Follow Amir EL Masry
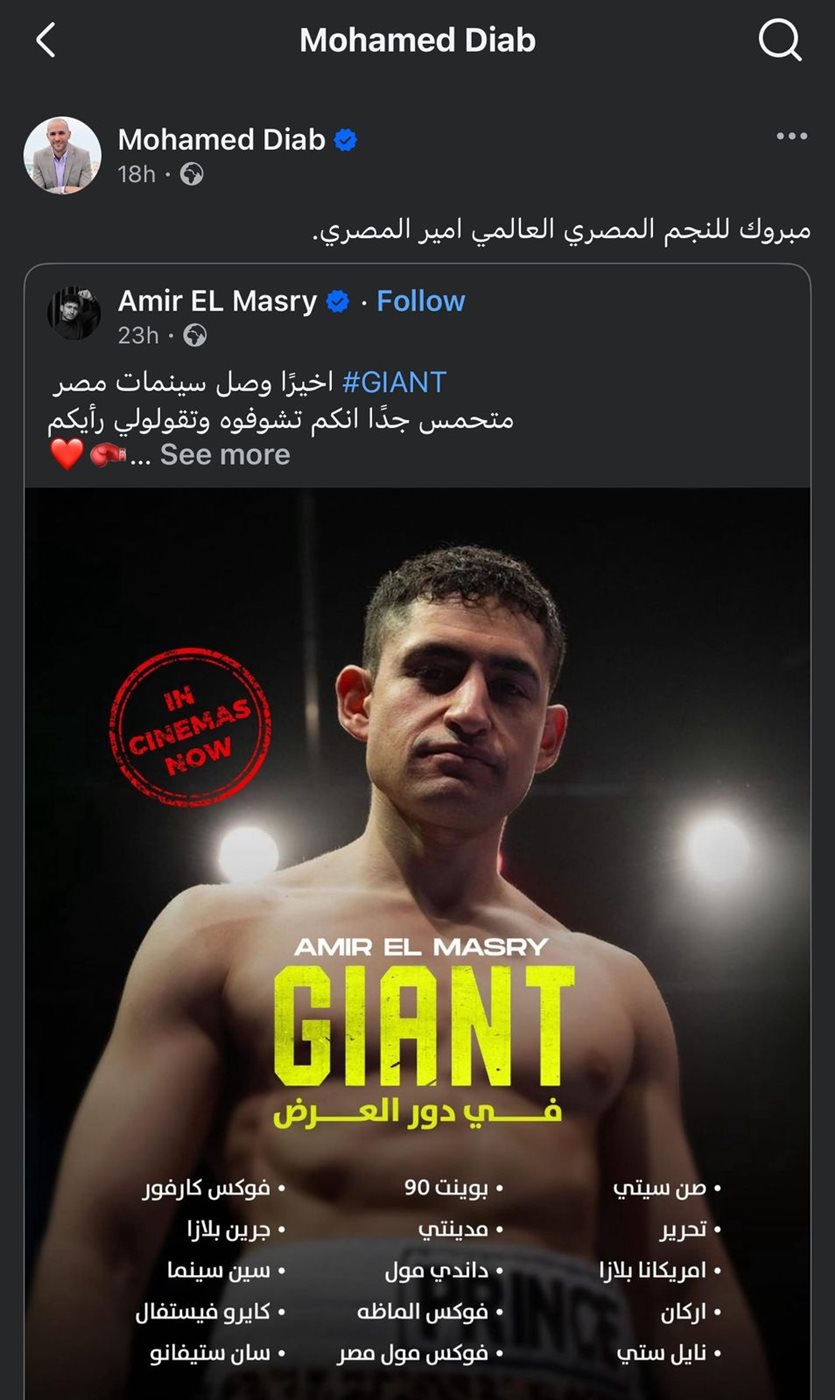 [421, 301]
